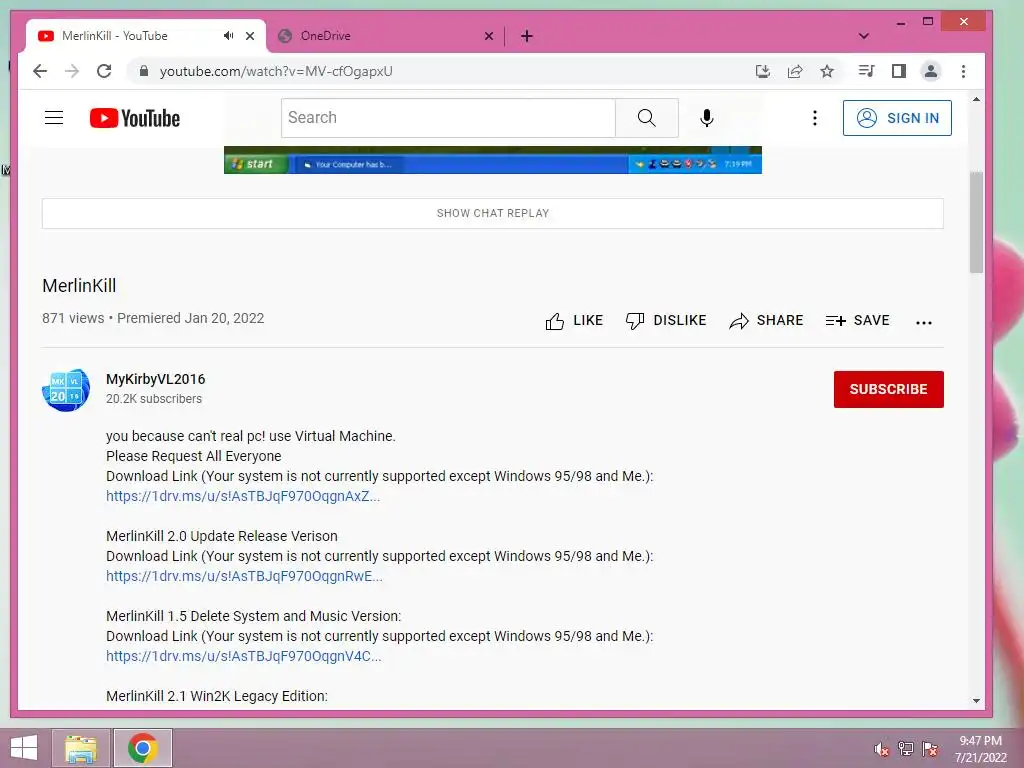1024x768 pixels.
Task: Open more actions ellipsis beside SAVE
Action: click(x=923, y=322)
